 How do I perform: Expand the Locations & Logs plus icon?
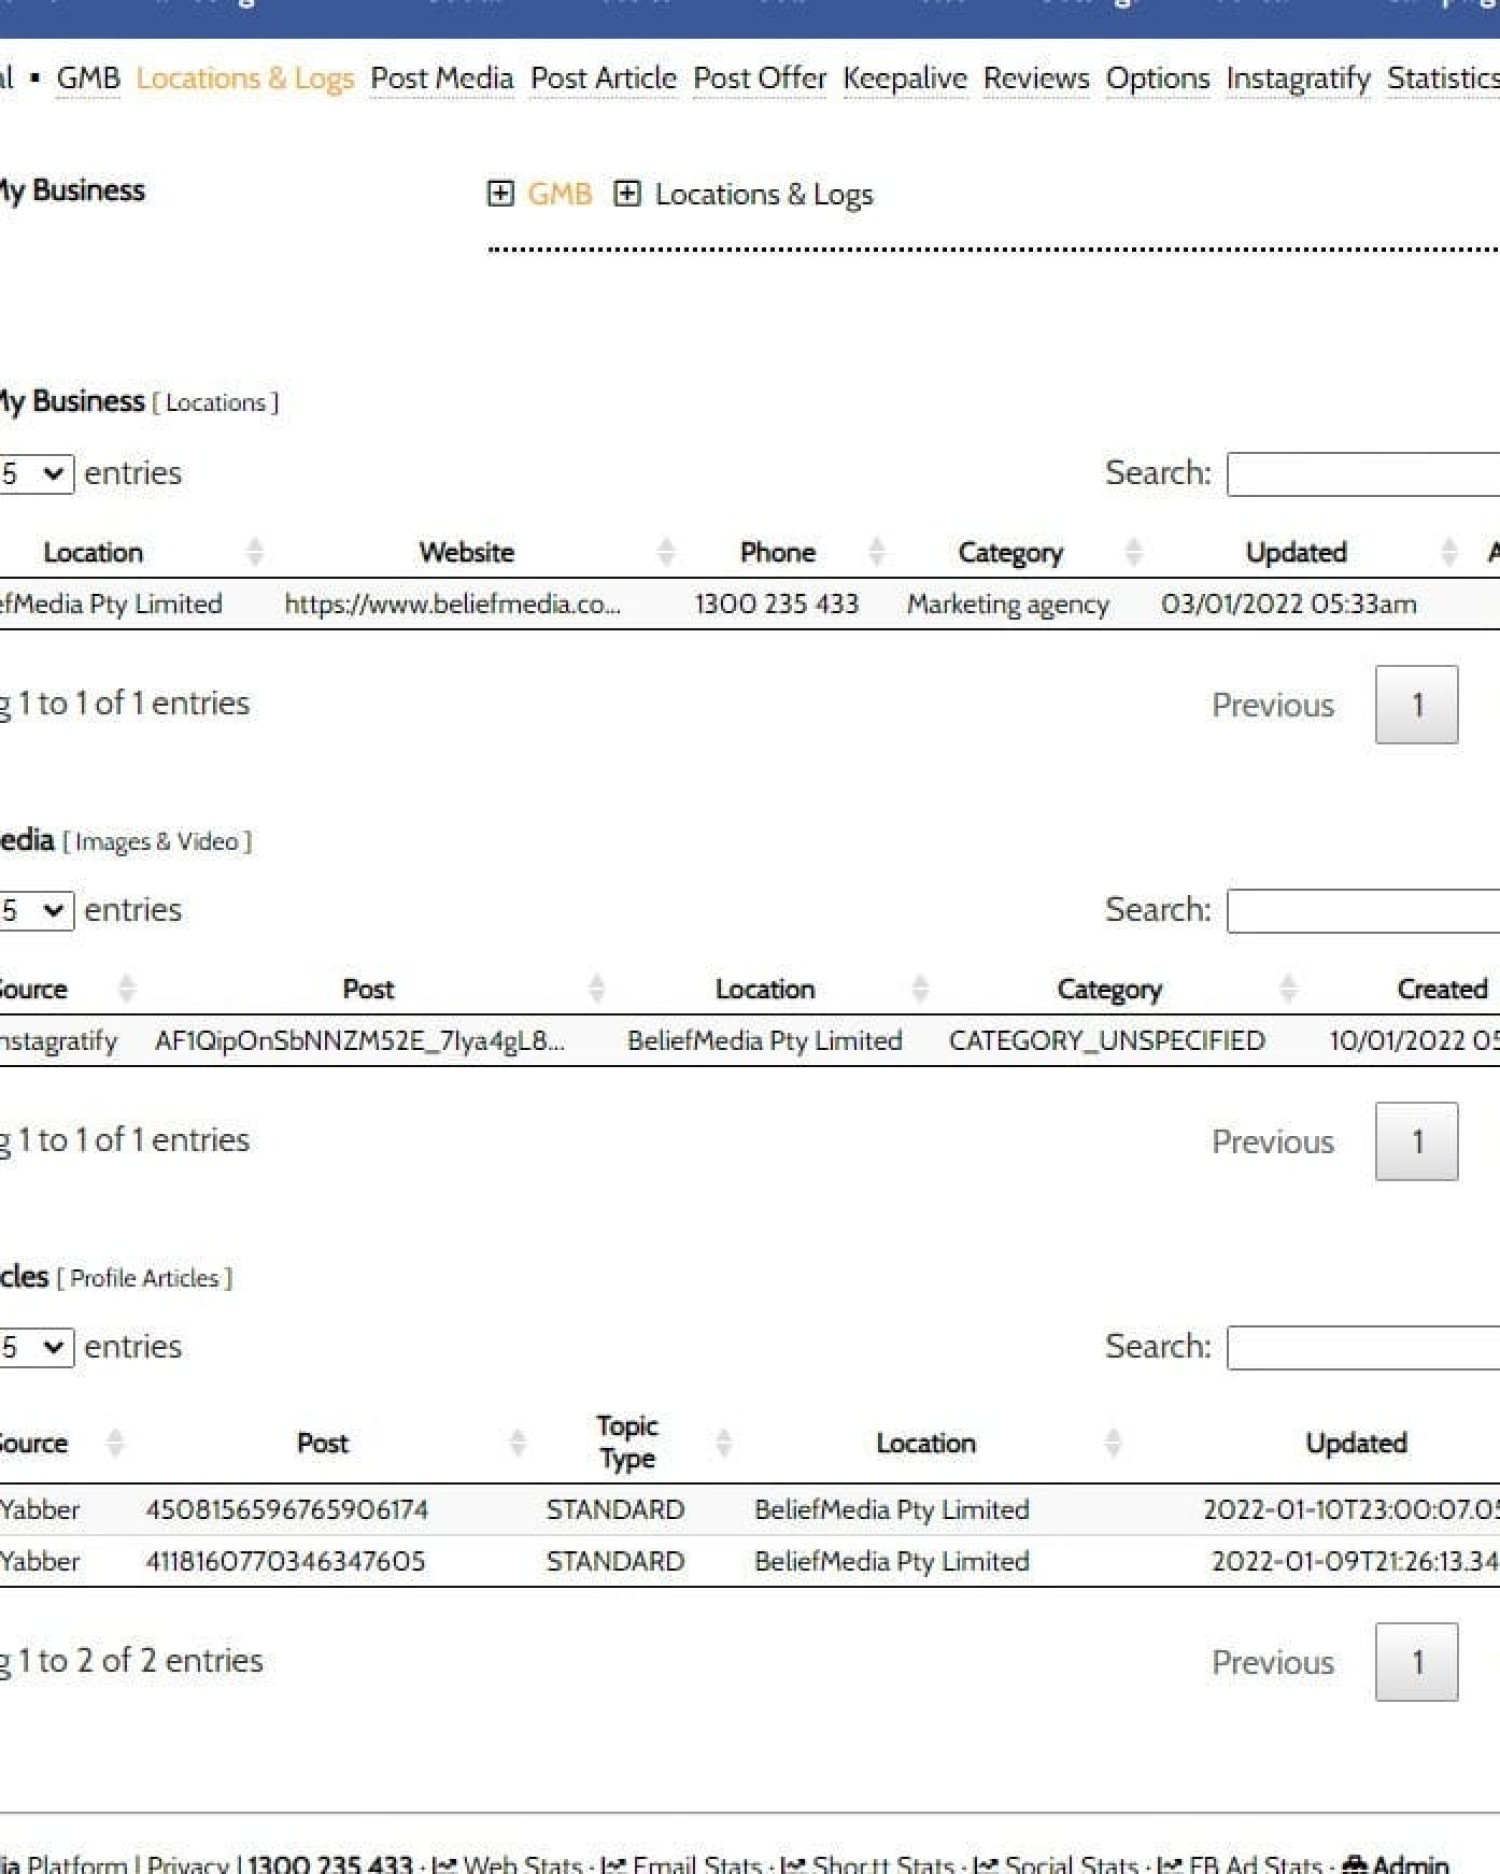point(627,193)
